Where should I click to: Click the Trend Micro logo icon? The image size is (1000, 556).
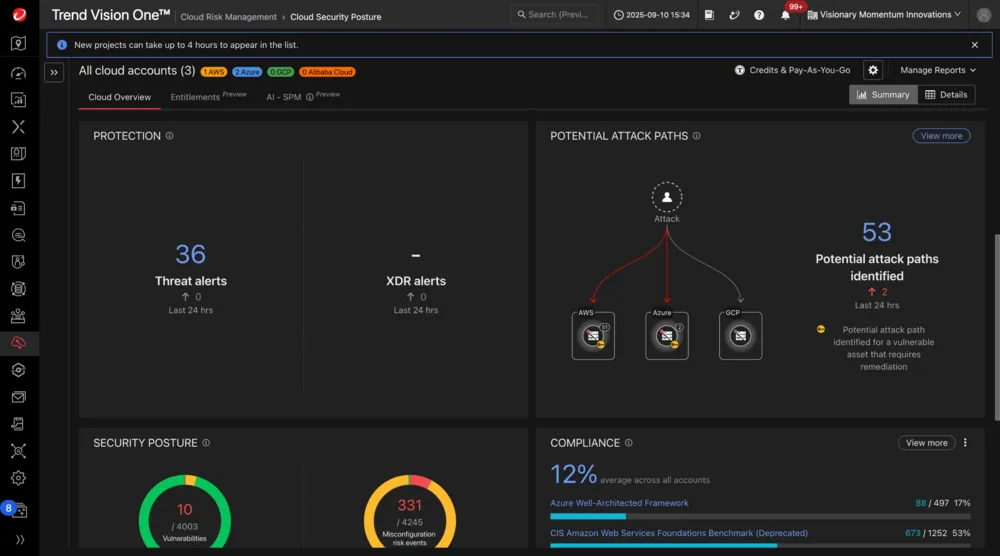click(18, 14)
